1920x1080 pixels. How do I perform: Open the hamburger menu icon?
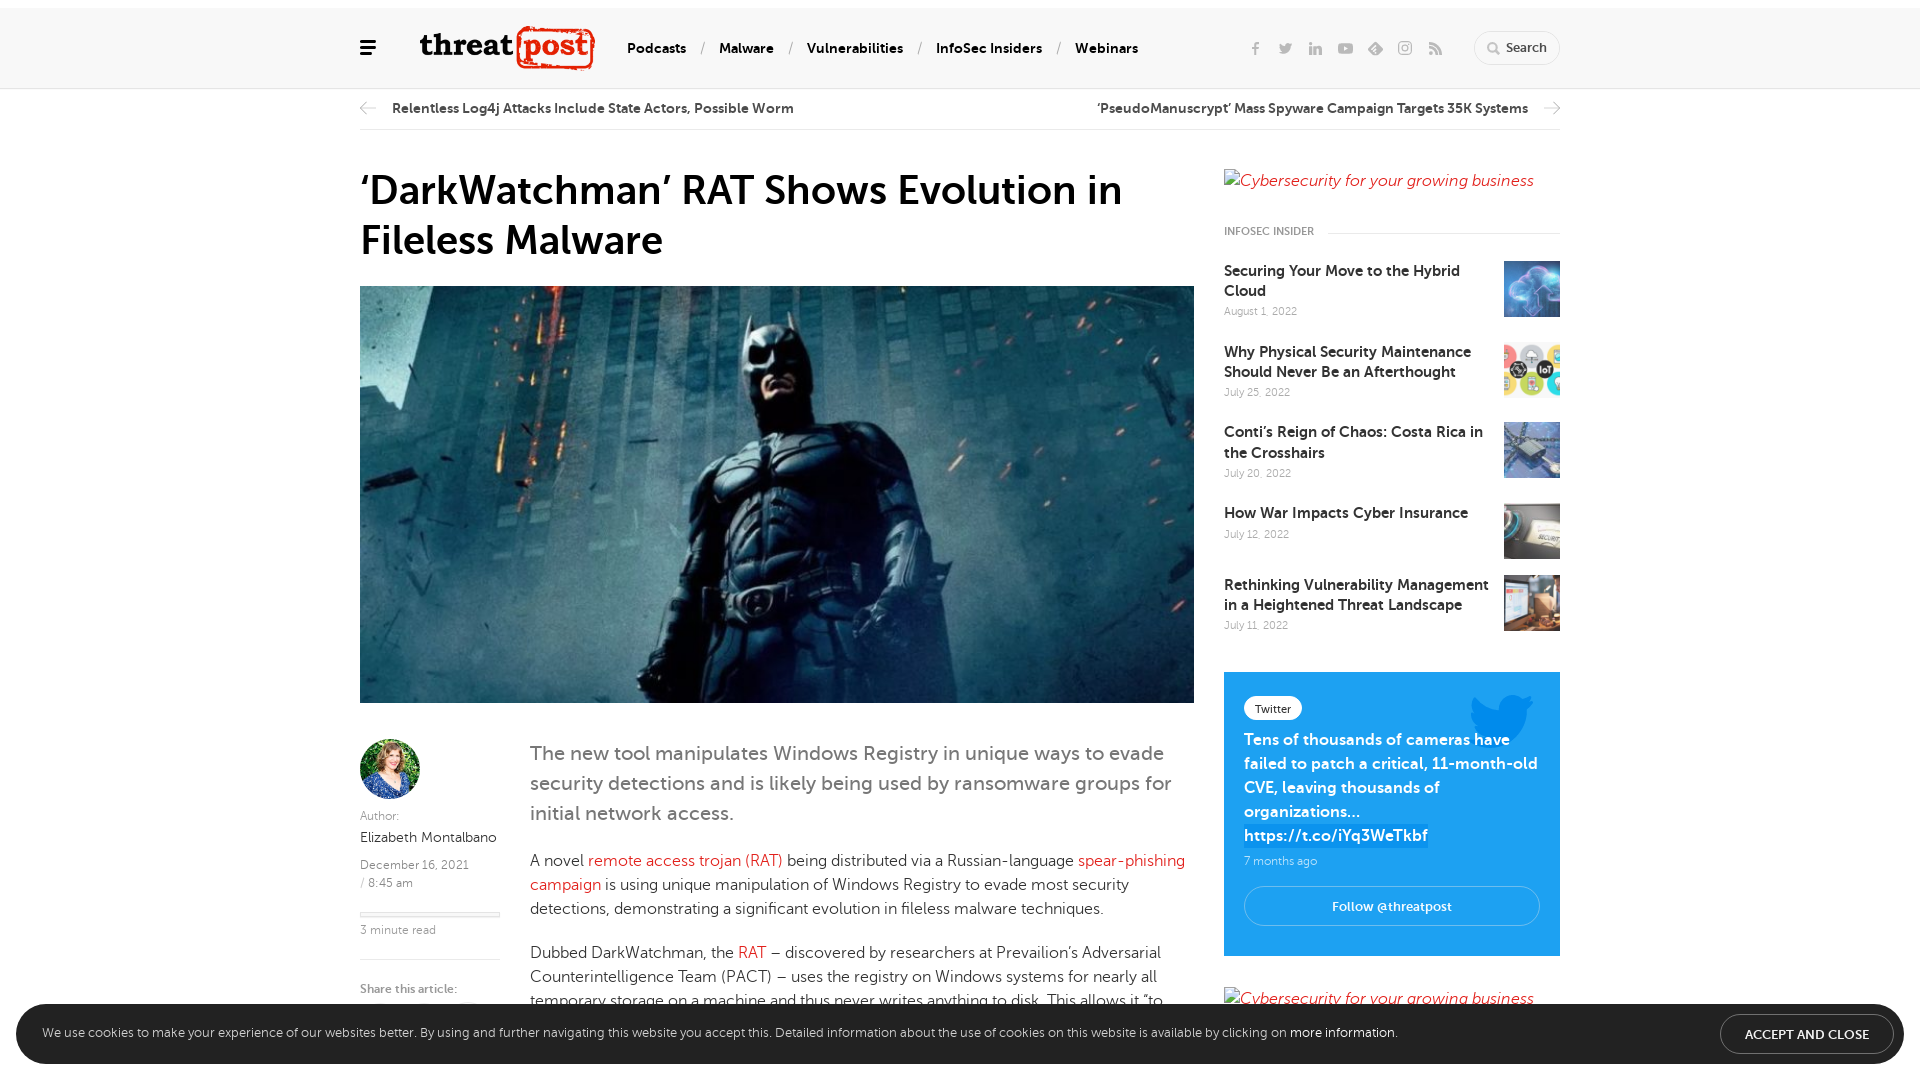[368, 48]
